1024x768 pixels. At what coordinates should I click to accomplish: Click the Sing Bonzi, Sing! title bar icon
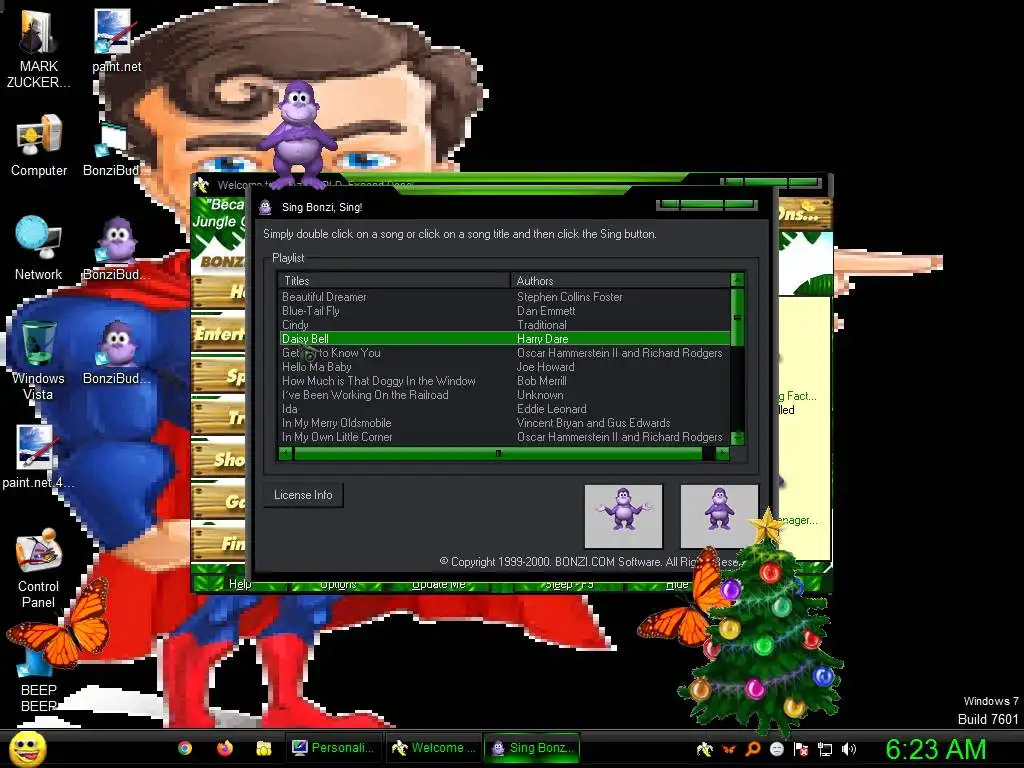pos(265,207)
